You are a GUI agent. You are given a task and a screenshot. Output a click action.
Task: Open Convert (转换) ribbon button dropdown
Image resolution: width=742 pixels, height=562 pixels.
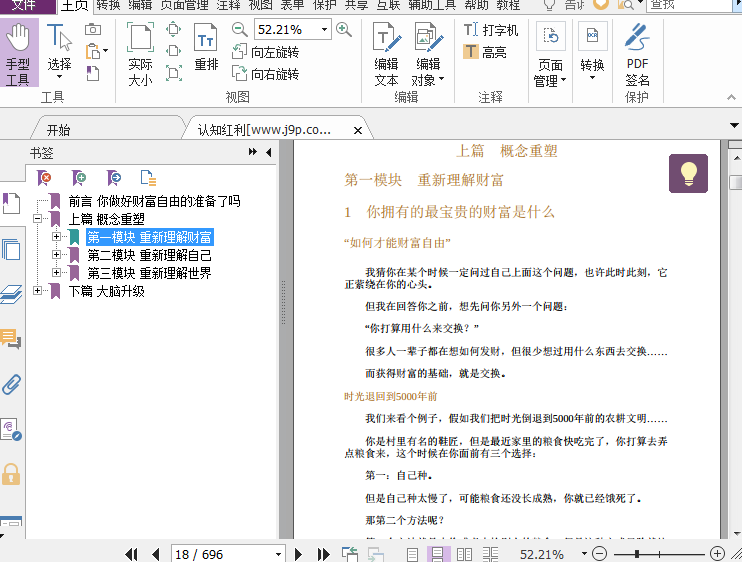coord(592,52)
